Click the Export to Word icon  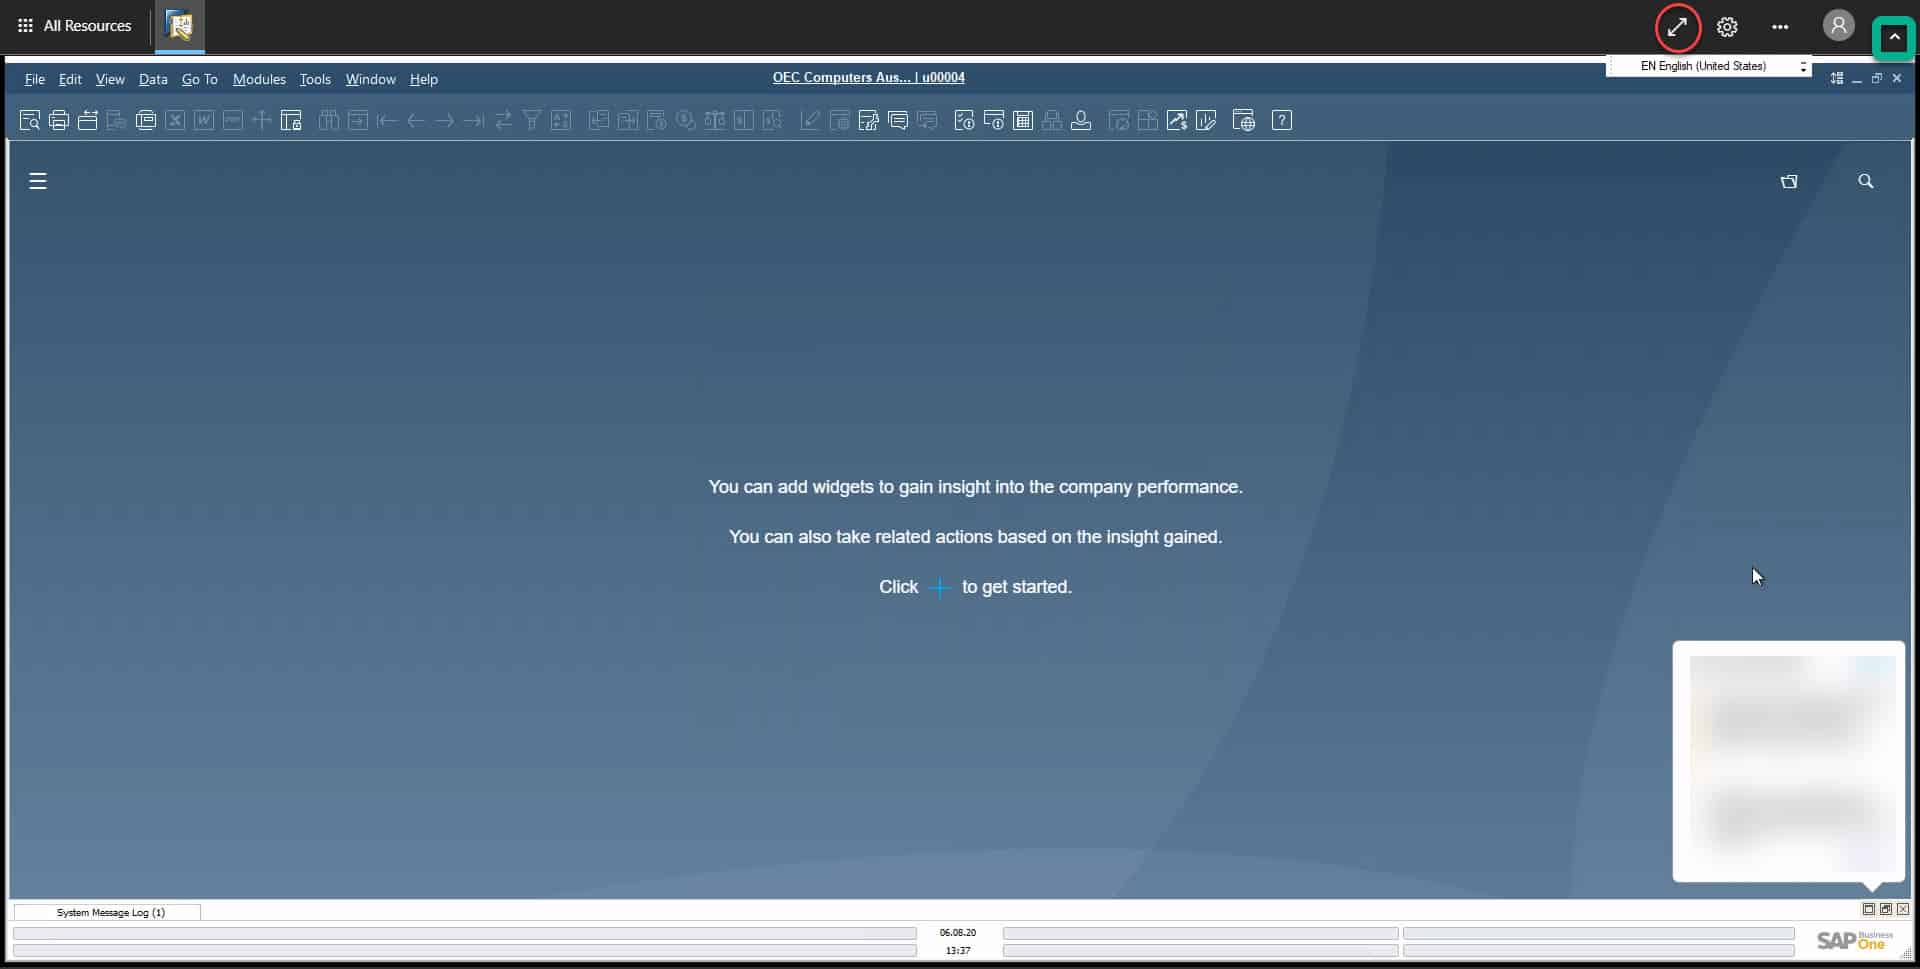[204, 121]
